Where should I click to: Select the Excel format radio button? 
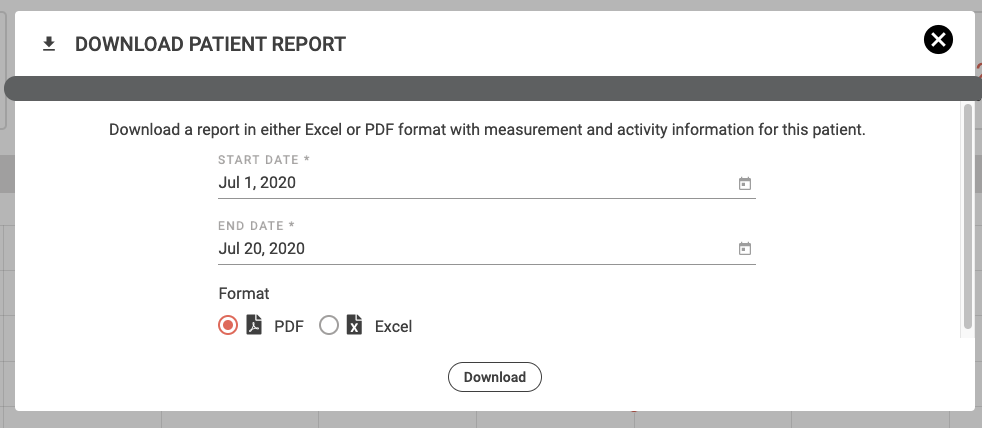(329, 325)
